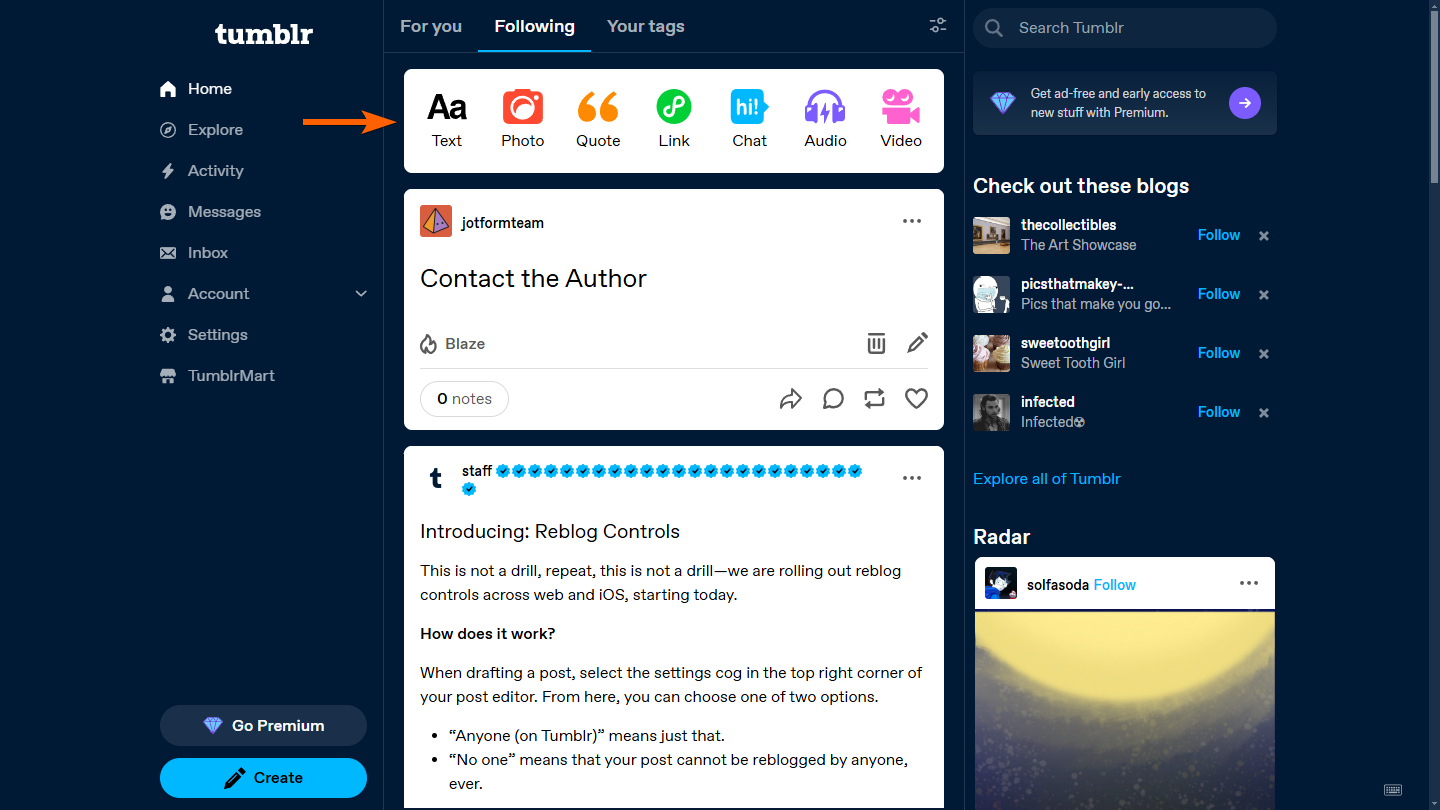Follow sweetoothgirl blog

click(1219, 353)
